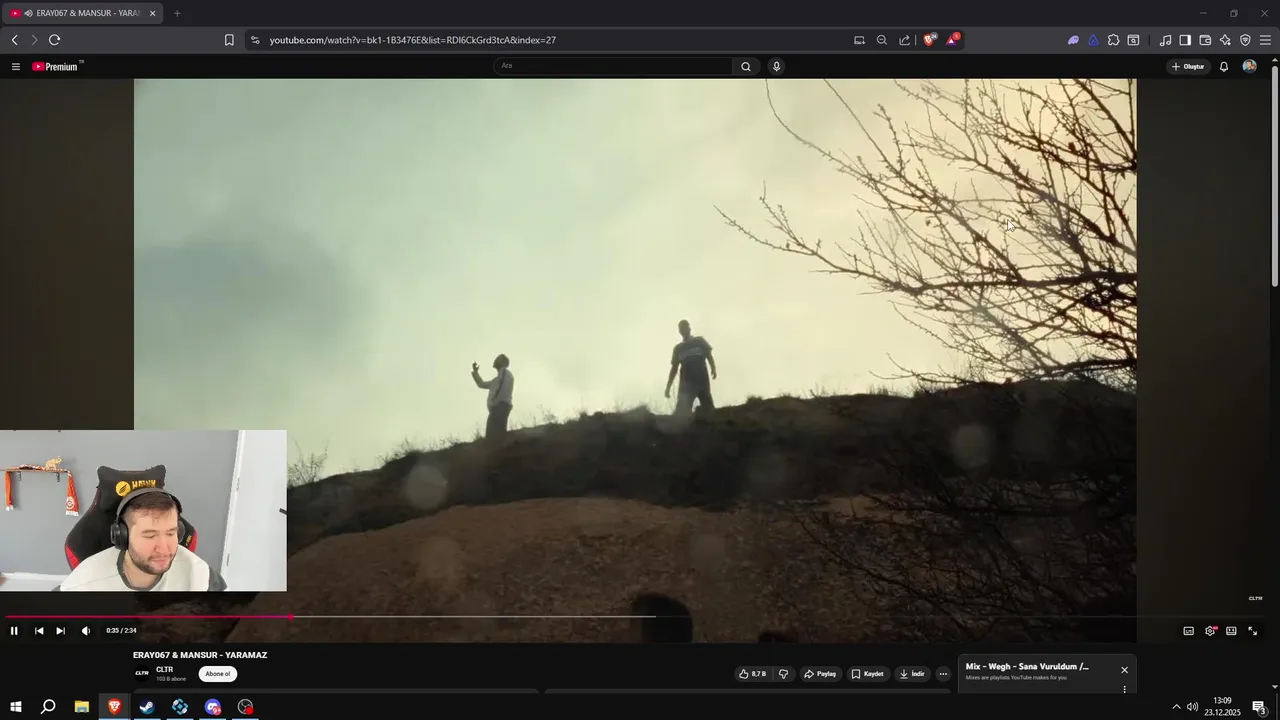
Task: Toggle the Brave sidebar panel
Action: 1185,40
